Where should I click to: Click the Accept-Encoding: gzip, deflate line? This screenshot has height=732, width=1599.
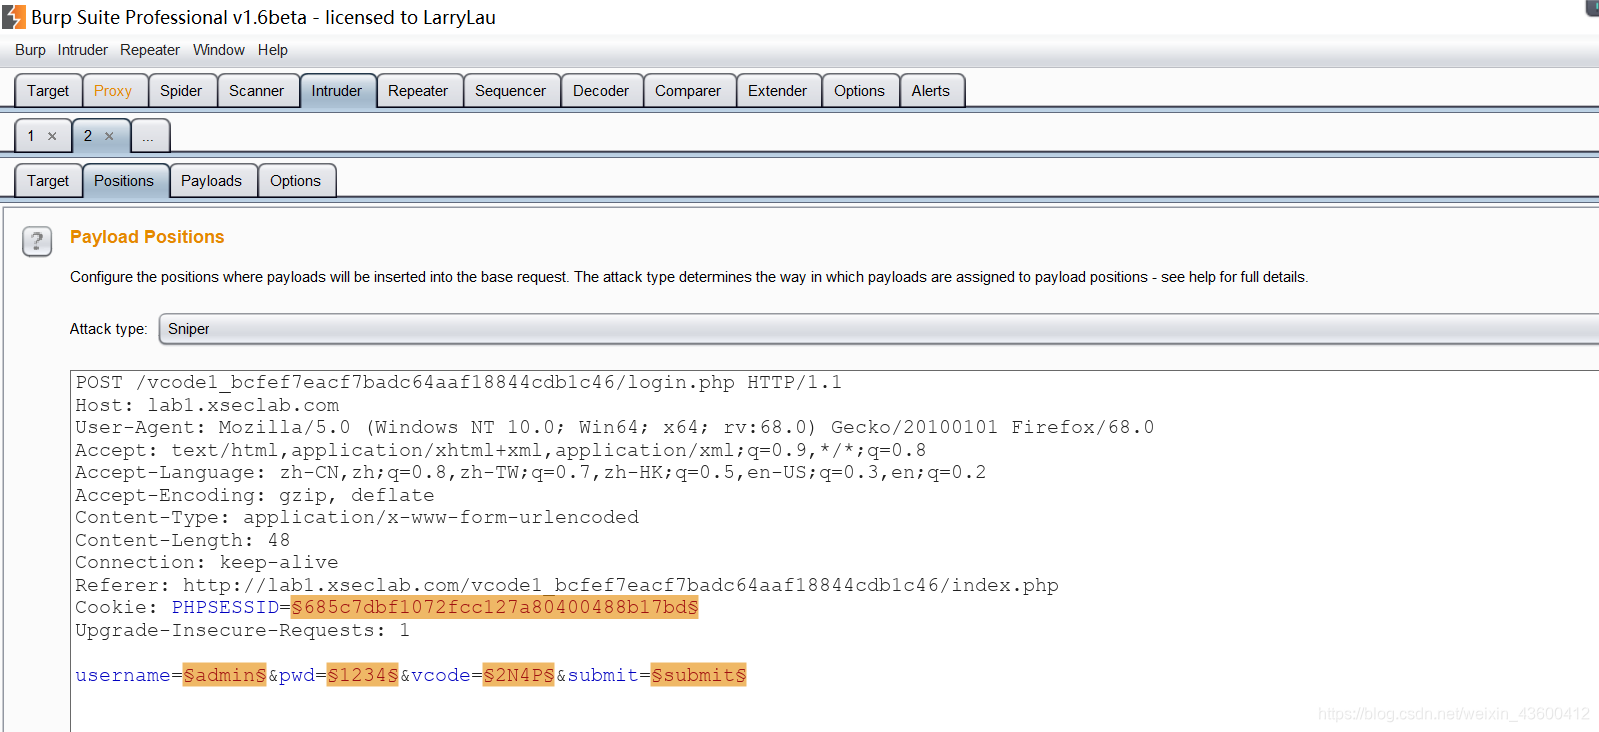click(255, 495)
